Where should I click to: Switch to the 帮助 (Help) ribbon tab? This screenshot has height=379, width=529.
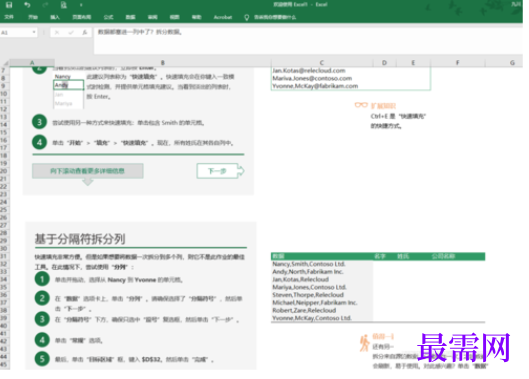coord(196,17)
